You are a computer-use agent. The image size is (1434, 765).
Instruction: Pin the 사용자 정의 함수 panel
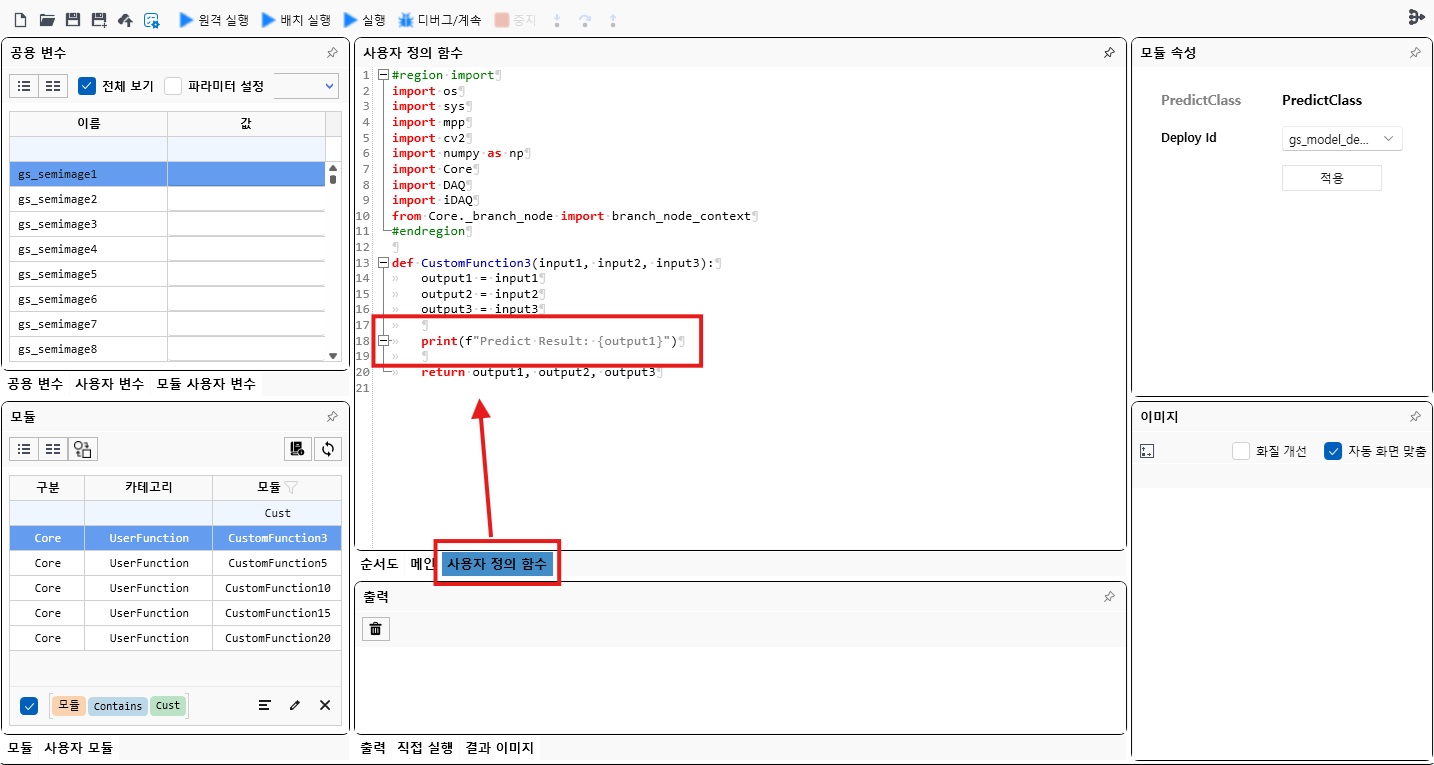click(x=1108, y=52)
